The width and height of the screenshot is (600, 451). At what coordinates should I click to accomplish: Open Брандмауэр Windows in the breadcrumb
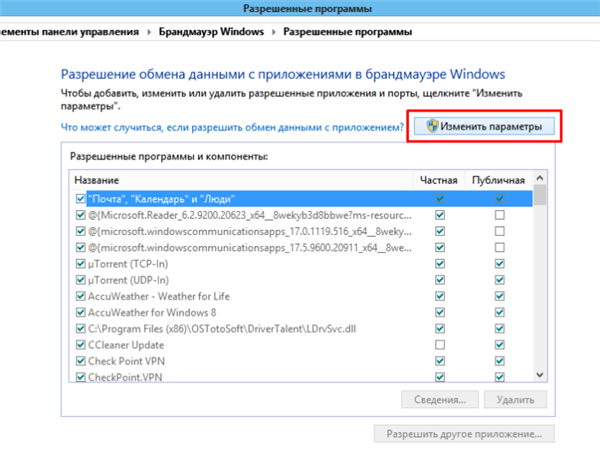pyautogui.click(x=211, y=31)
